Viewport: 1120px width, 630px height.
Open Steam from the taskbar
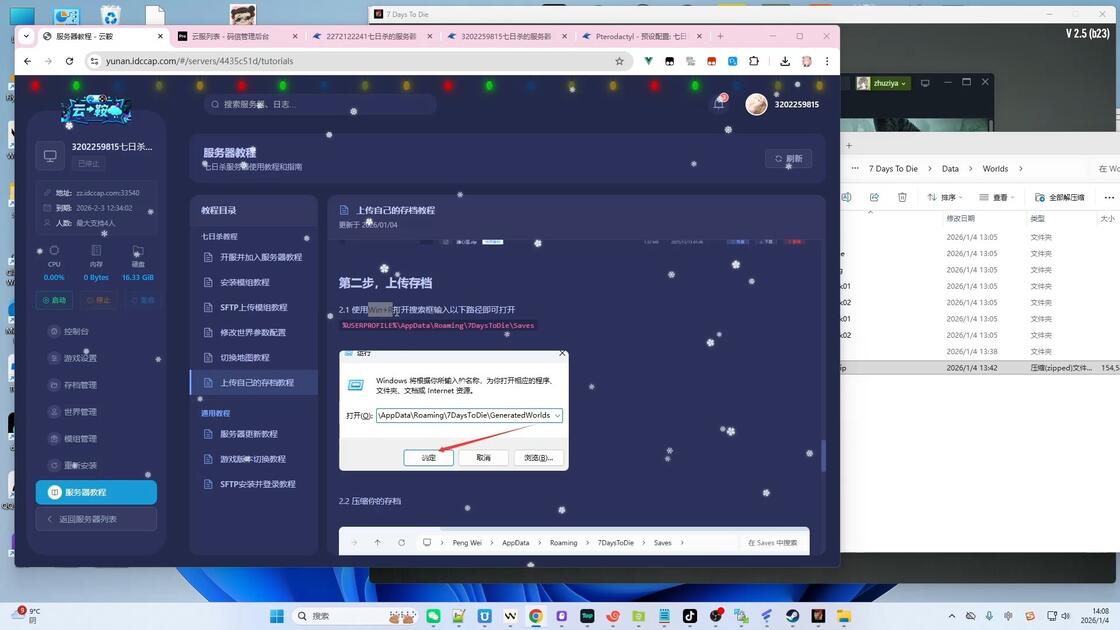(x=792, y=616)
